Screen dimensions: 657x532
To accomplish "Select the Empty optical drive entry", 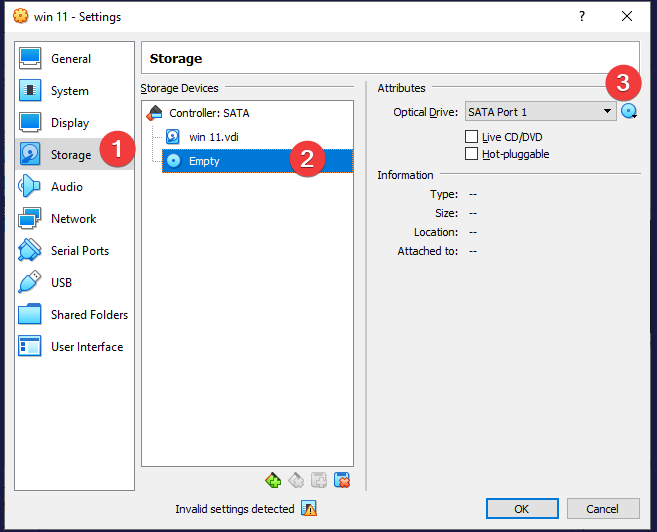I will point(203,160).
